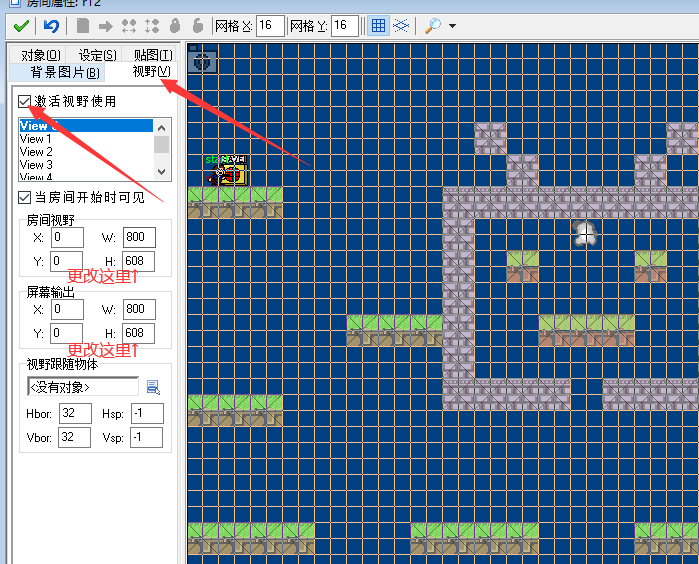
Task: Select the 视野(V) tab
Action: click(152, 71)
